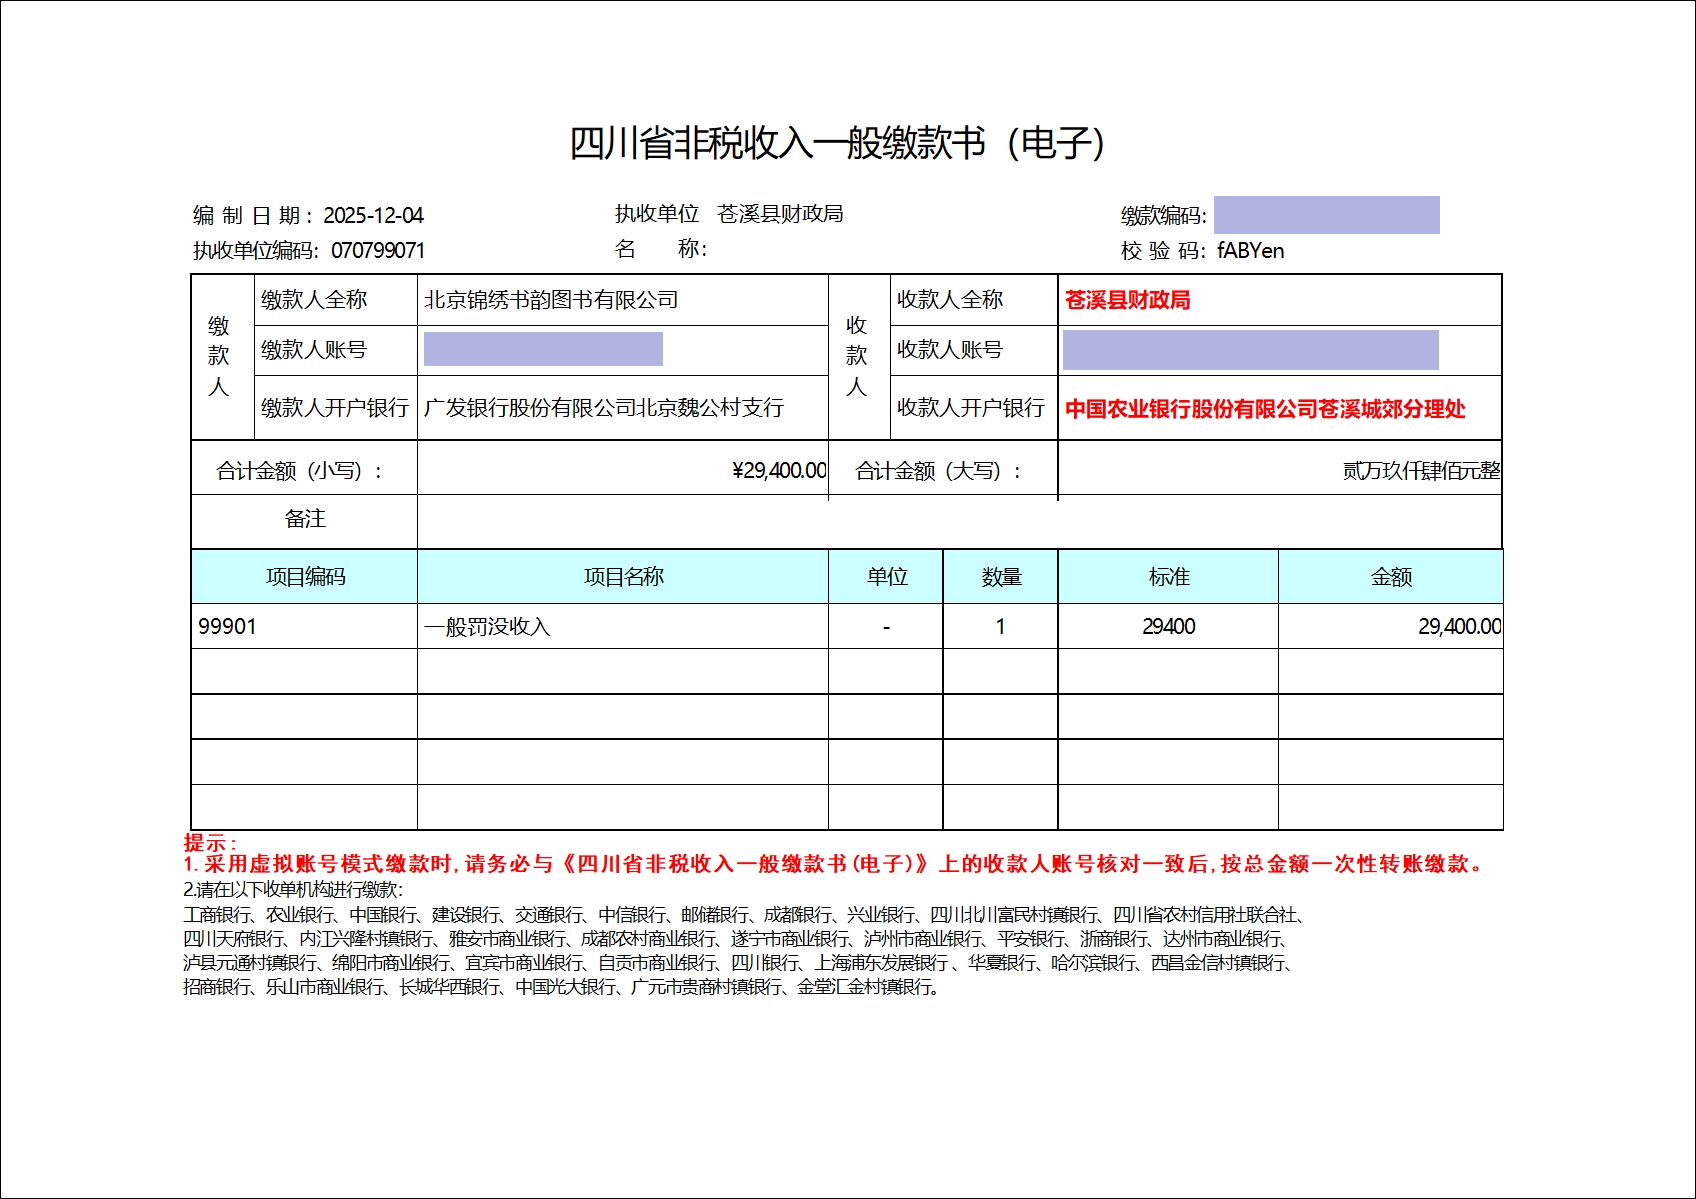
Task: Click the red 收款人全称 value 苍溪县财政局
Action: [1127, 300]
